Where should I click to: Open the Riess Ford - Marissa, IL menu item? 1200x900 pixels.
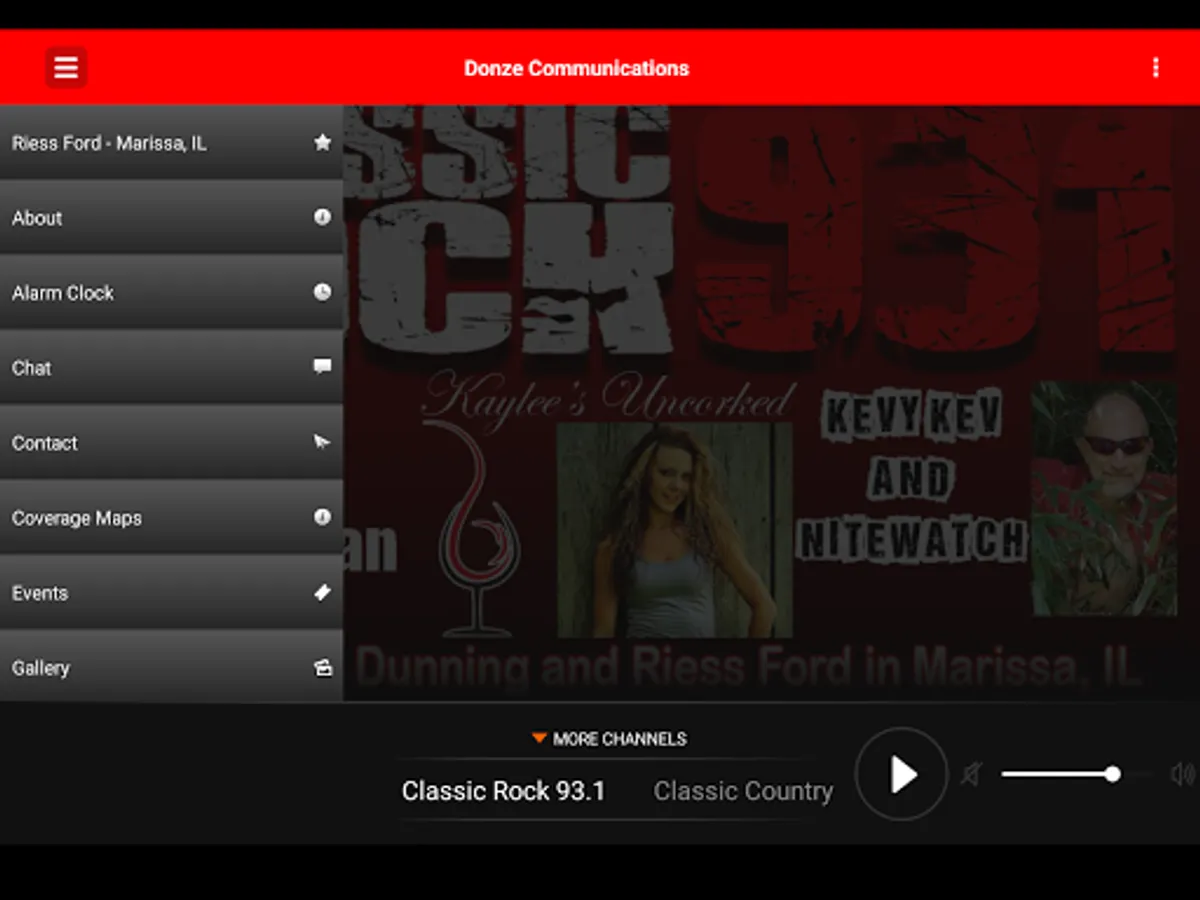(x=171, y=143)
